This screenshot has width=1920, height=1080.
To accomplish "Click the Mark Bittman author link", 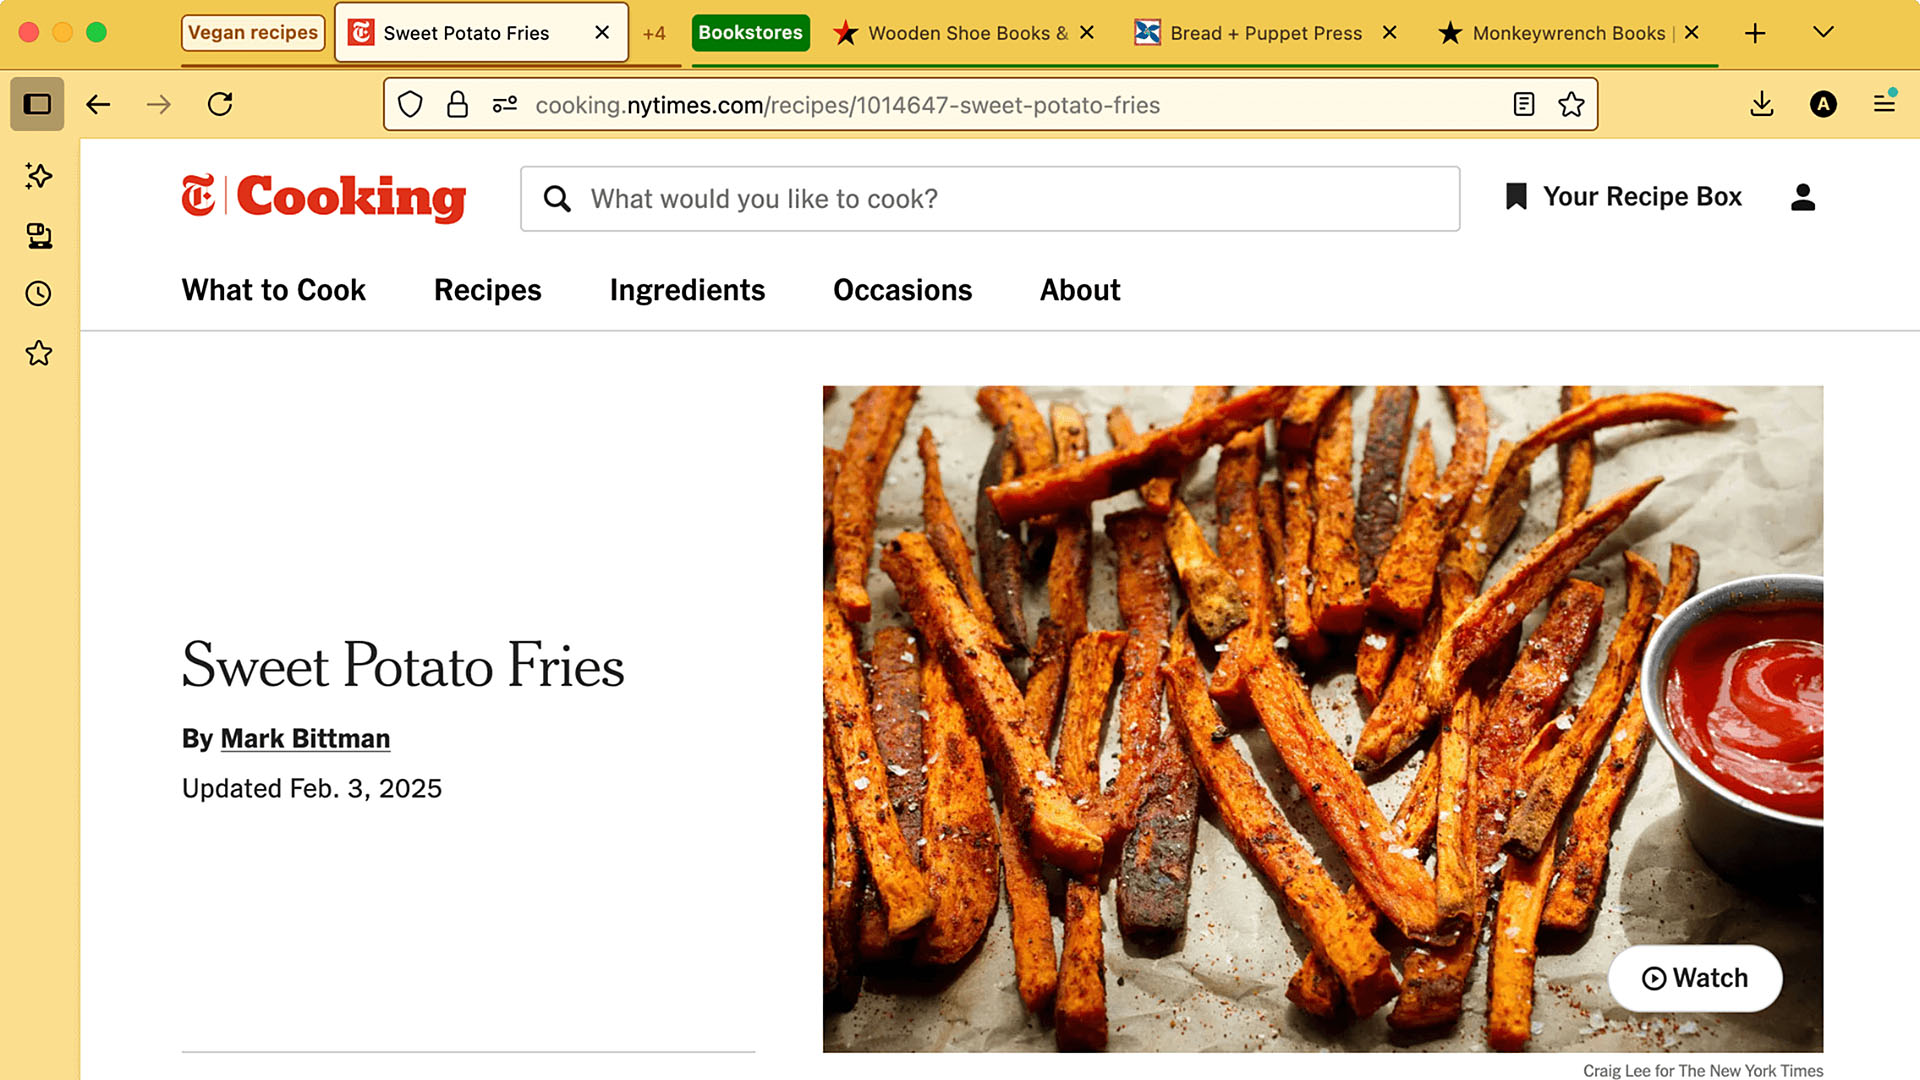I will [305, 738].
